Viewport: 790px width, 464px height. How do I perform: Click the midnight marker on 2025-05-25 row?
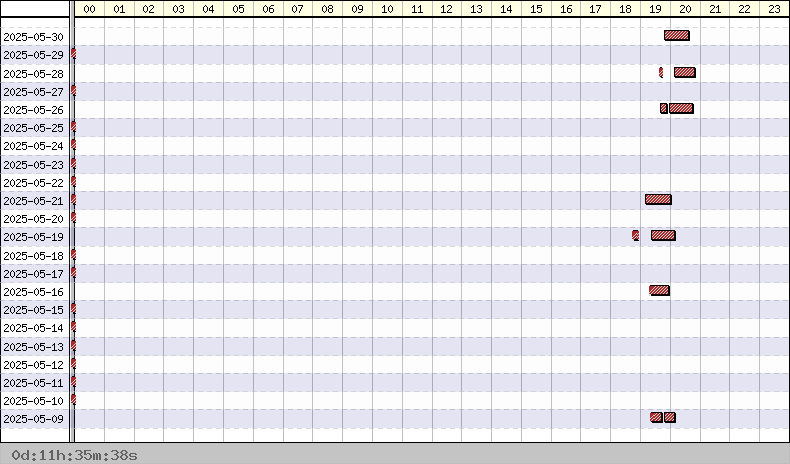74,126
